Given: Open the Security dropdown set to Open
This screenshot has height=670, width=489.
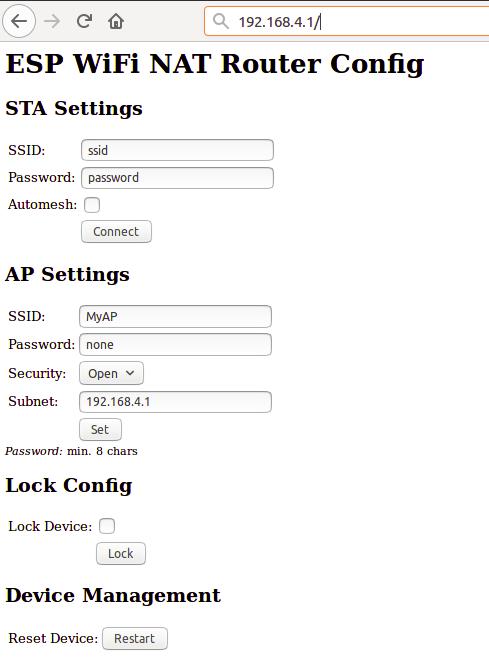Looking at the screenshot, I should (111, 373).
